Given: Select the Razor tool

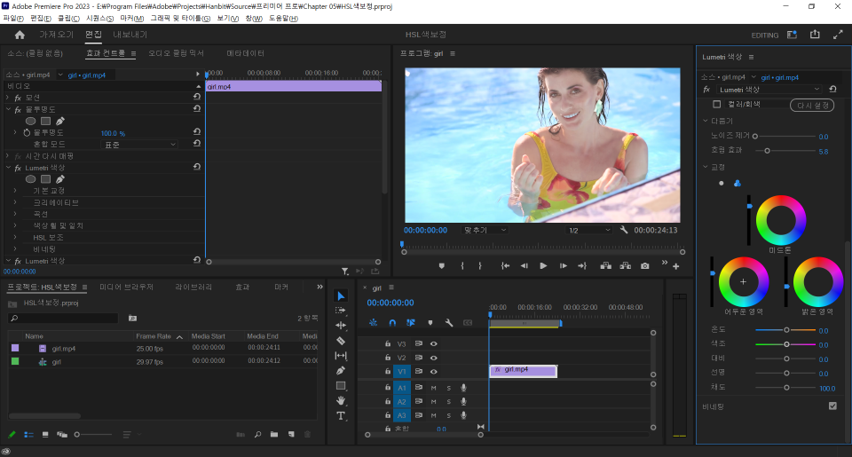Looking at the screenshot, I should point(341,341).
